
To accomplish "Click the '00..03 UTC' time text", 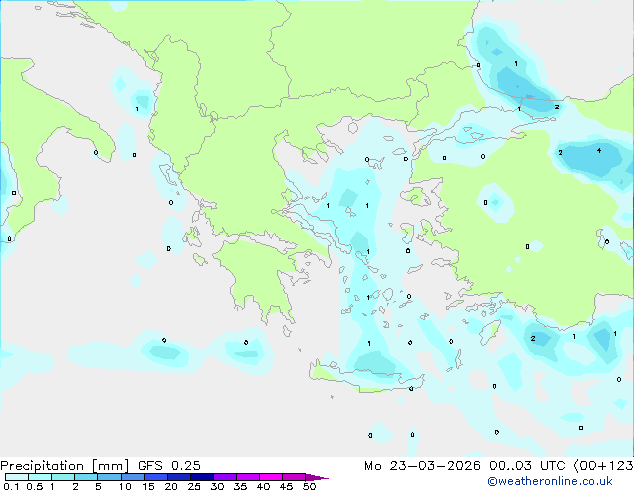I will (x=527, y=466).
